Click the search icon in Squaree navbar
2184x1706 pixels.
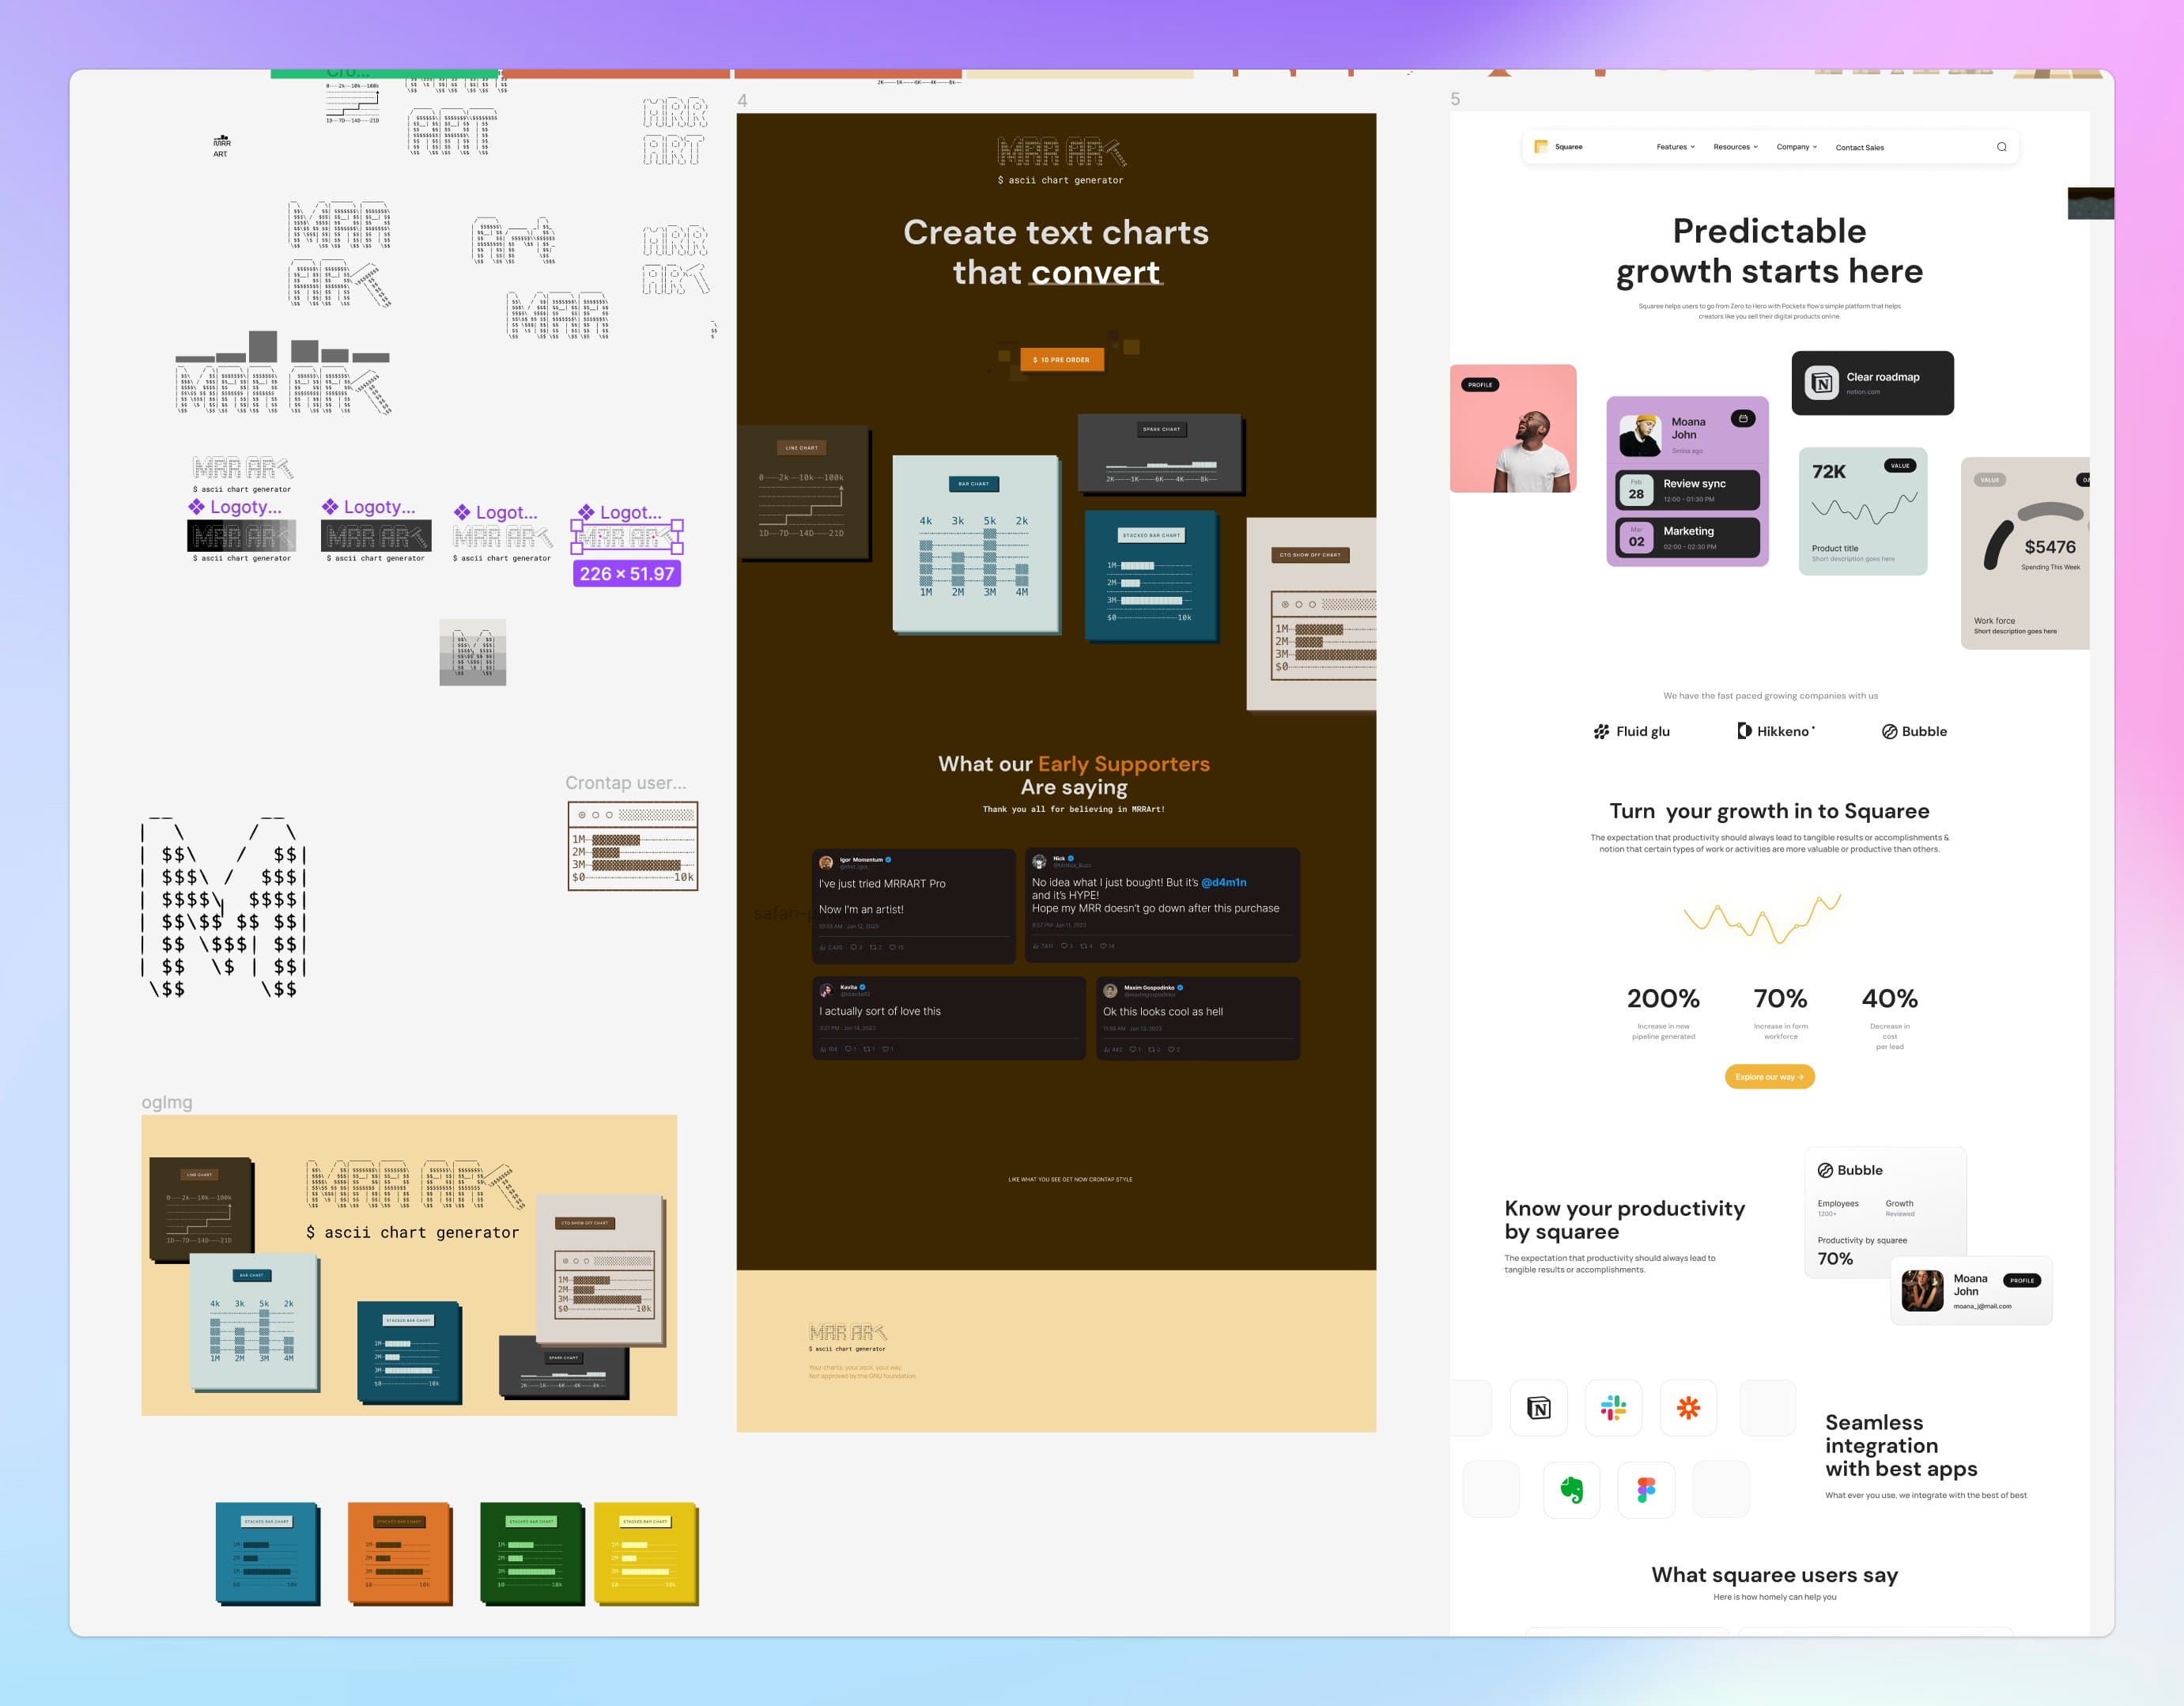[x=2001, y=147]
